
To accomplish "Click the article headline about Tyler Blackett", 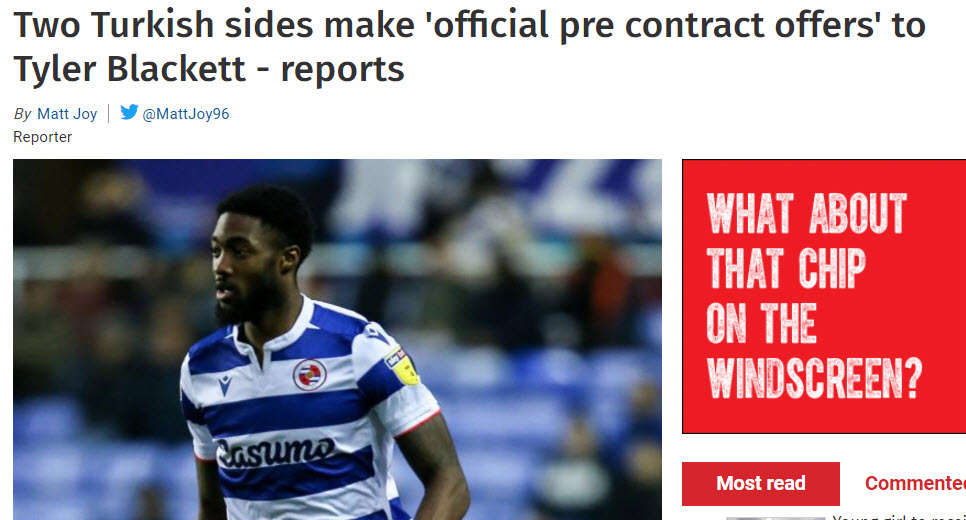I will pyautogui.click(x=469, y=47).
